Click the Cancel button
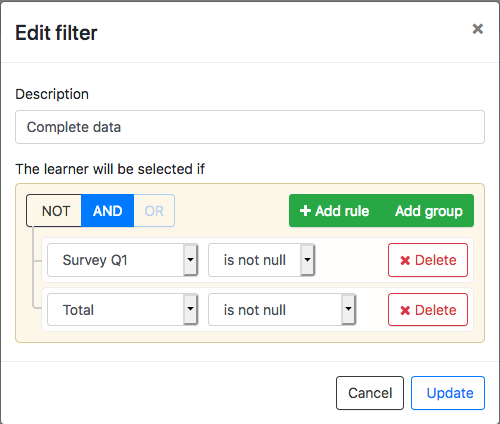This screenshot has height=424, width=500. coord(370,393)
